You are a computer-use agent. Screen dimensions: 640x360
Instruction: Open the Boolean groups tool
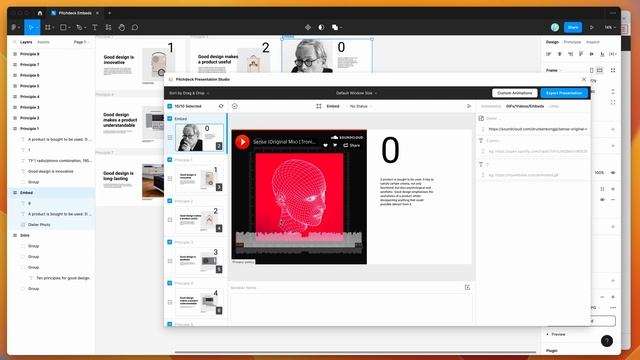[x=335, y=27]
